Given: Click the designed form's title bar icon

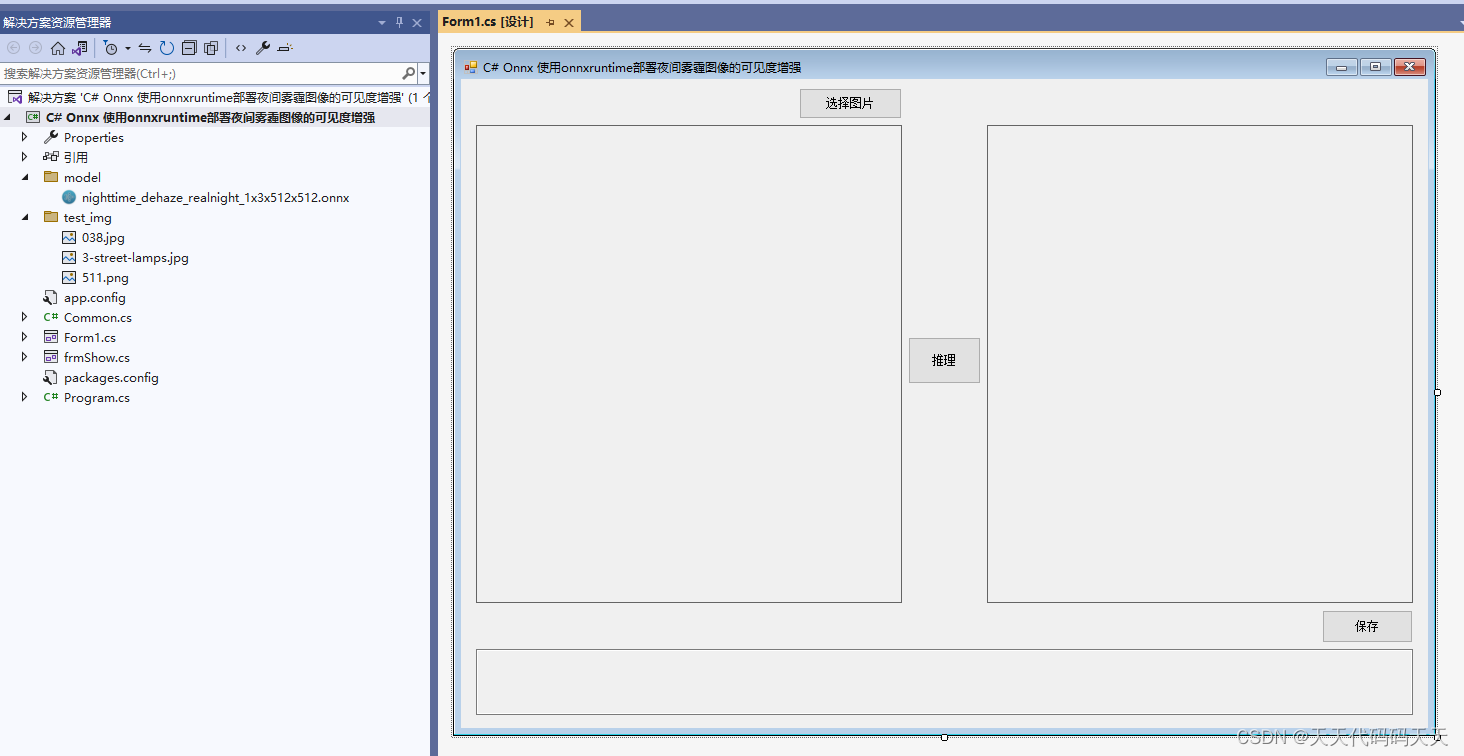Looking at the screenshot, I should [471, 67].
